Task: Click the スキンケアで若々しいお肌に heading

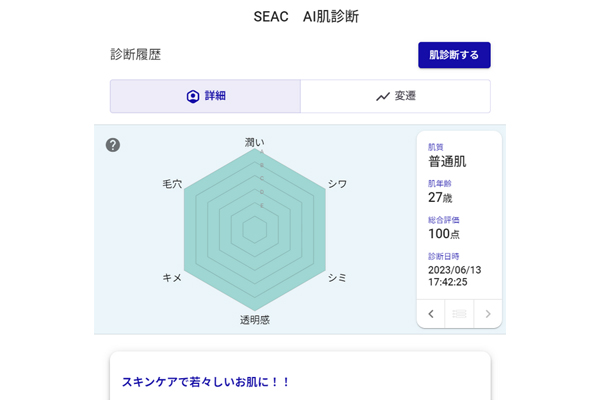Action: [205, 382]
